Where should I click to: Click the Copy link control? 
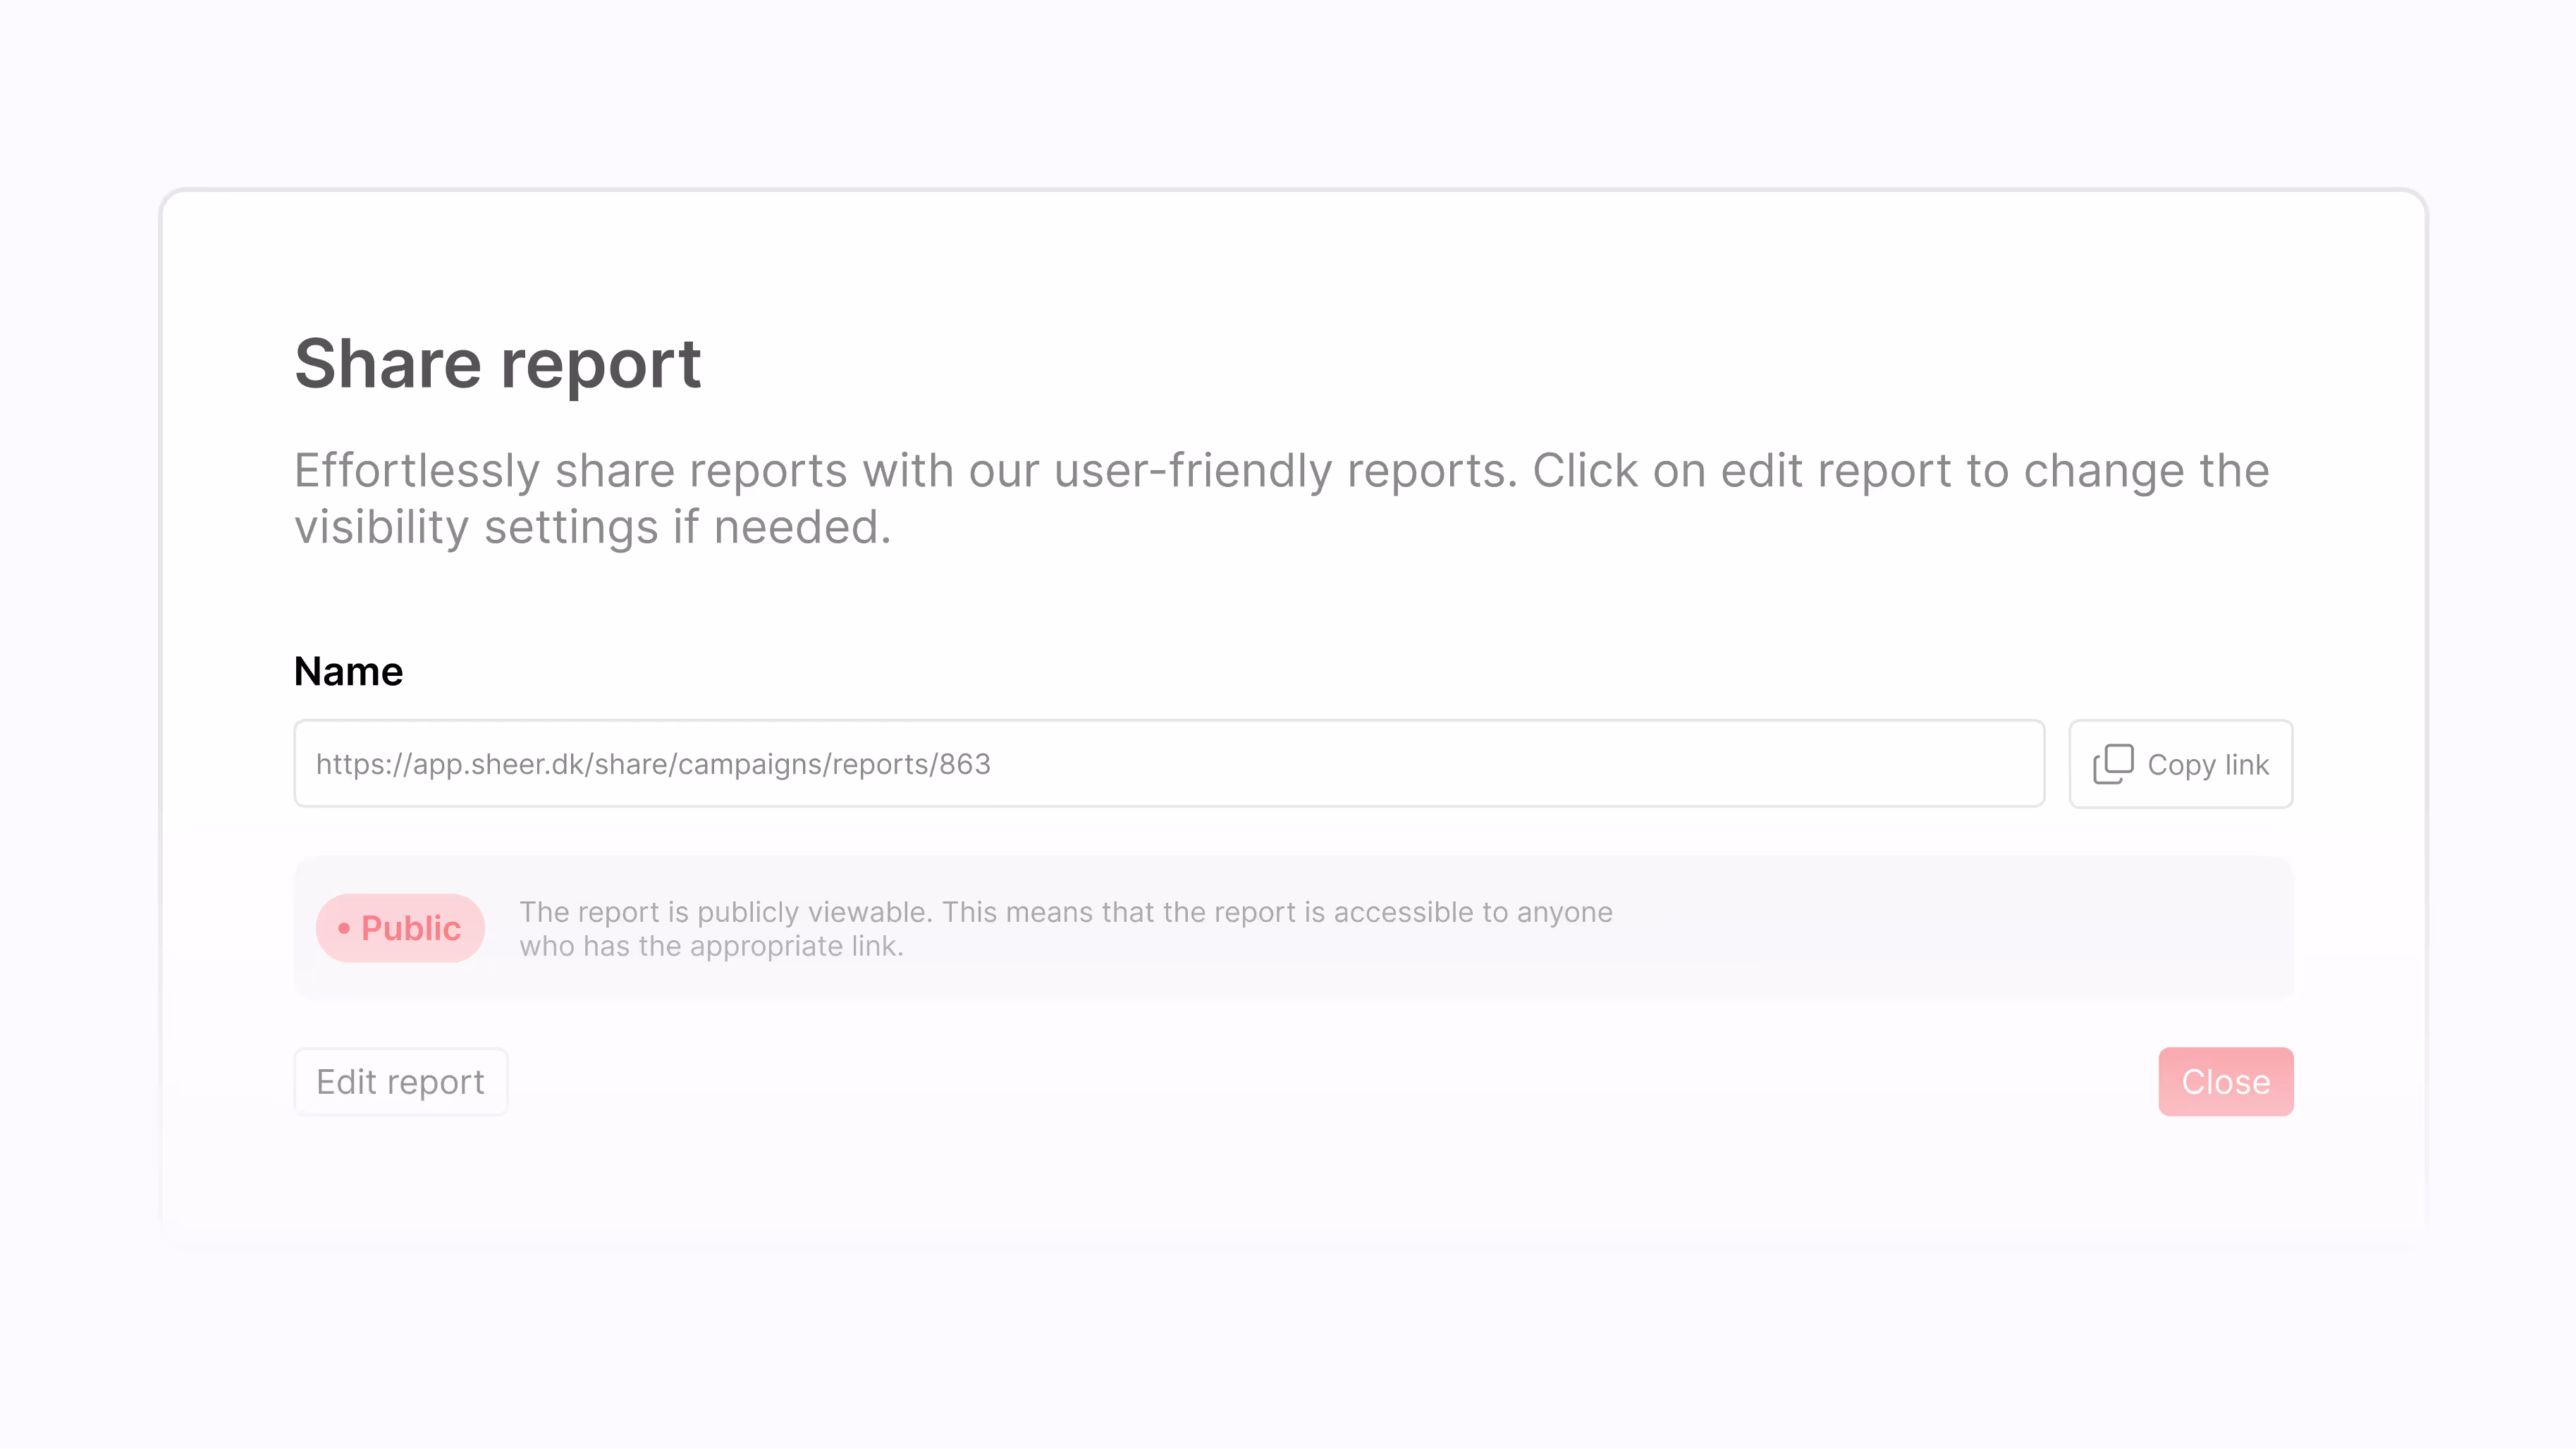(2181, 764)
